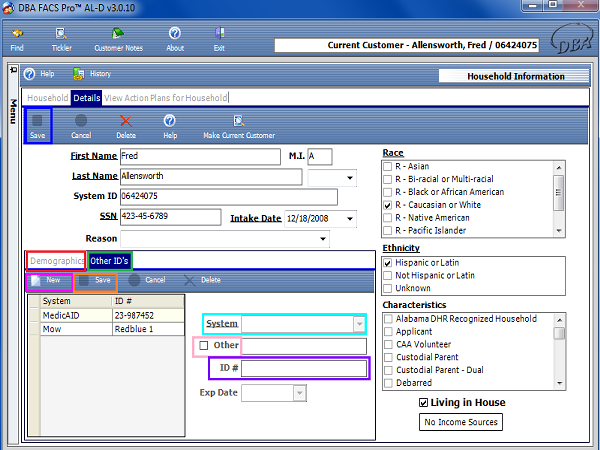Click into the SSN field
This screenshot has width=600, height=450.
tap(171, 217)
